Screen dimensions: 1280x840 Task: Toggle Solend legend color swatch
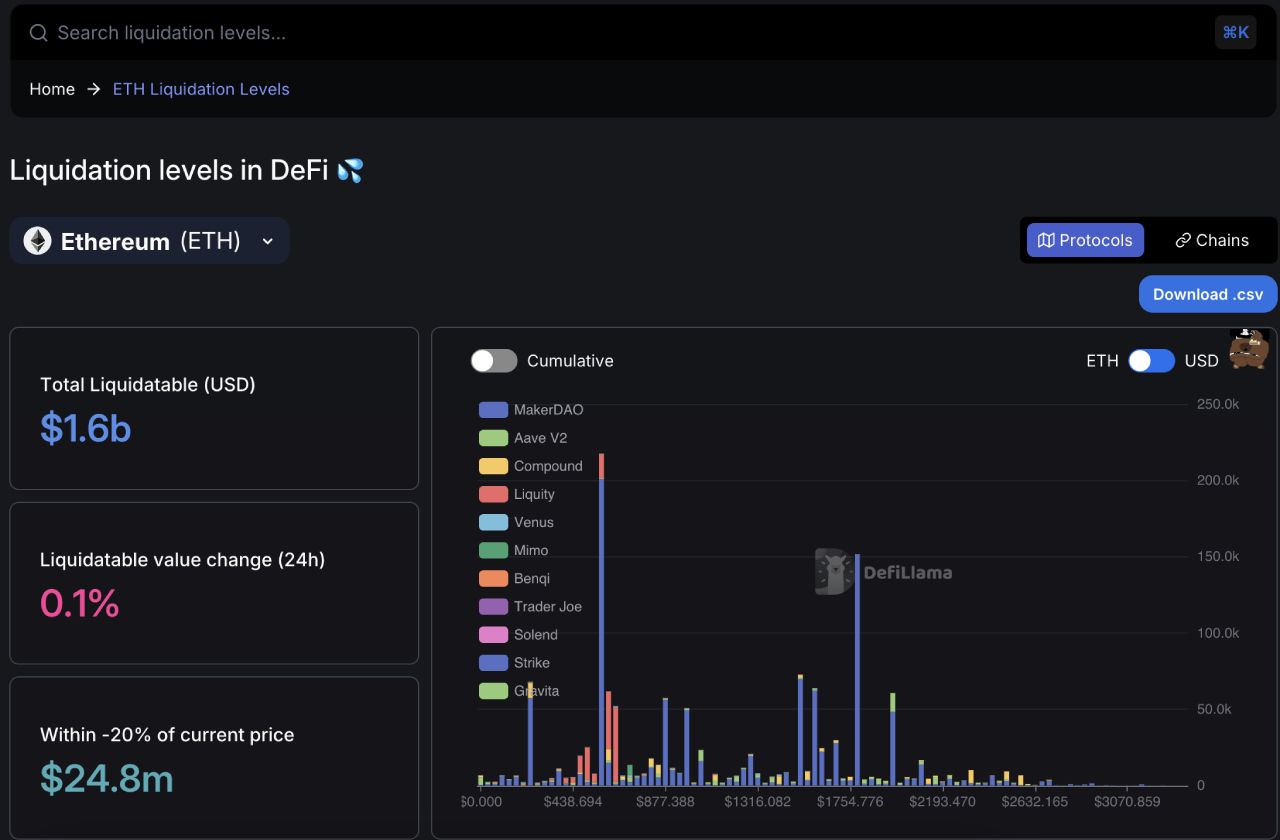[494, 634]
